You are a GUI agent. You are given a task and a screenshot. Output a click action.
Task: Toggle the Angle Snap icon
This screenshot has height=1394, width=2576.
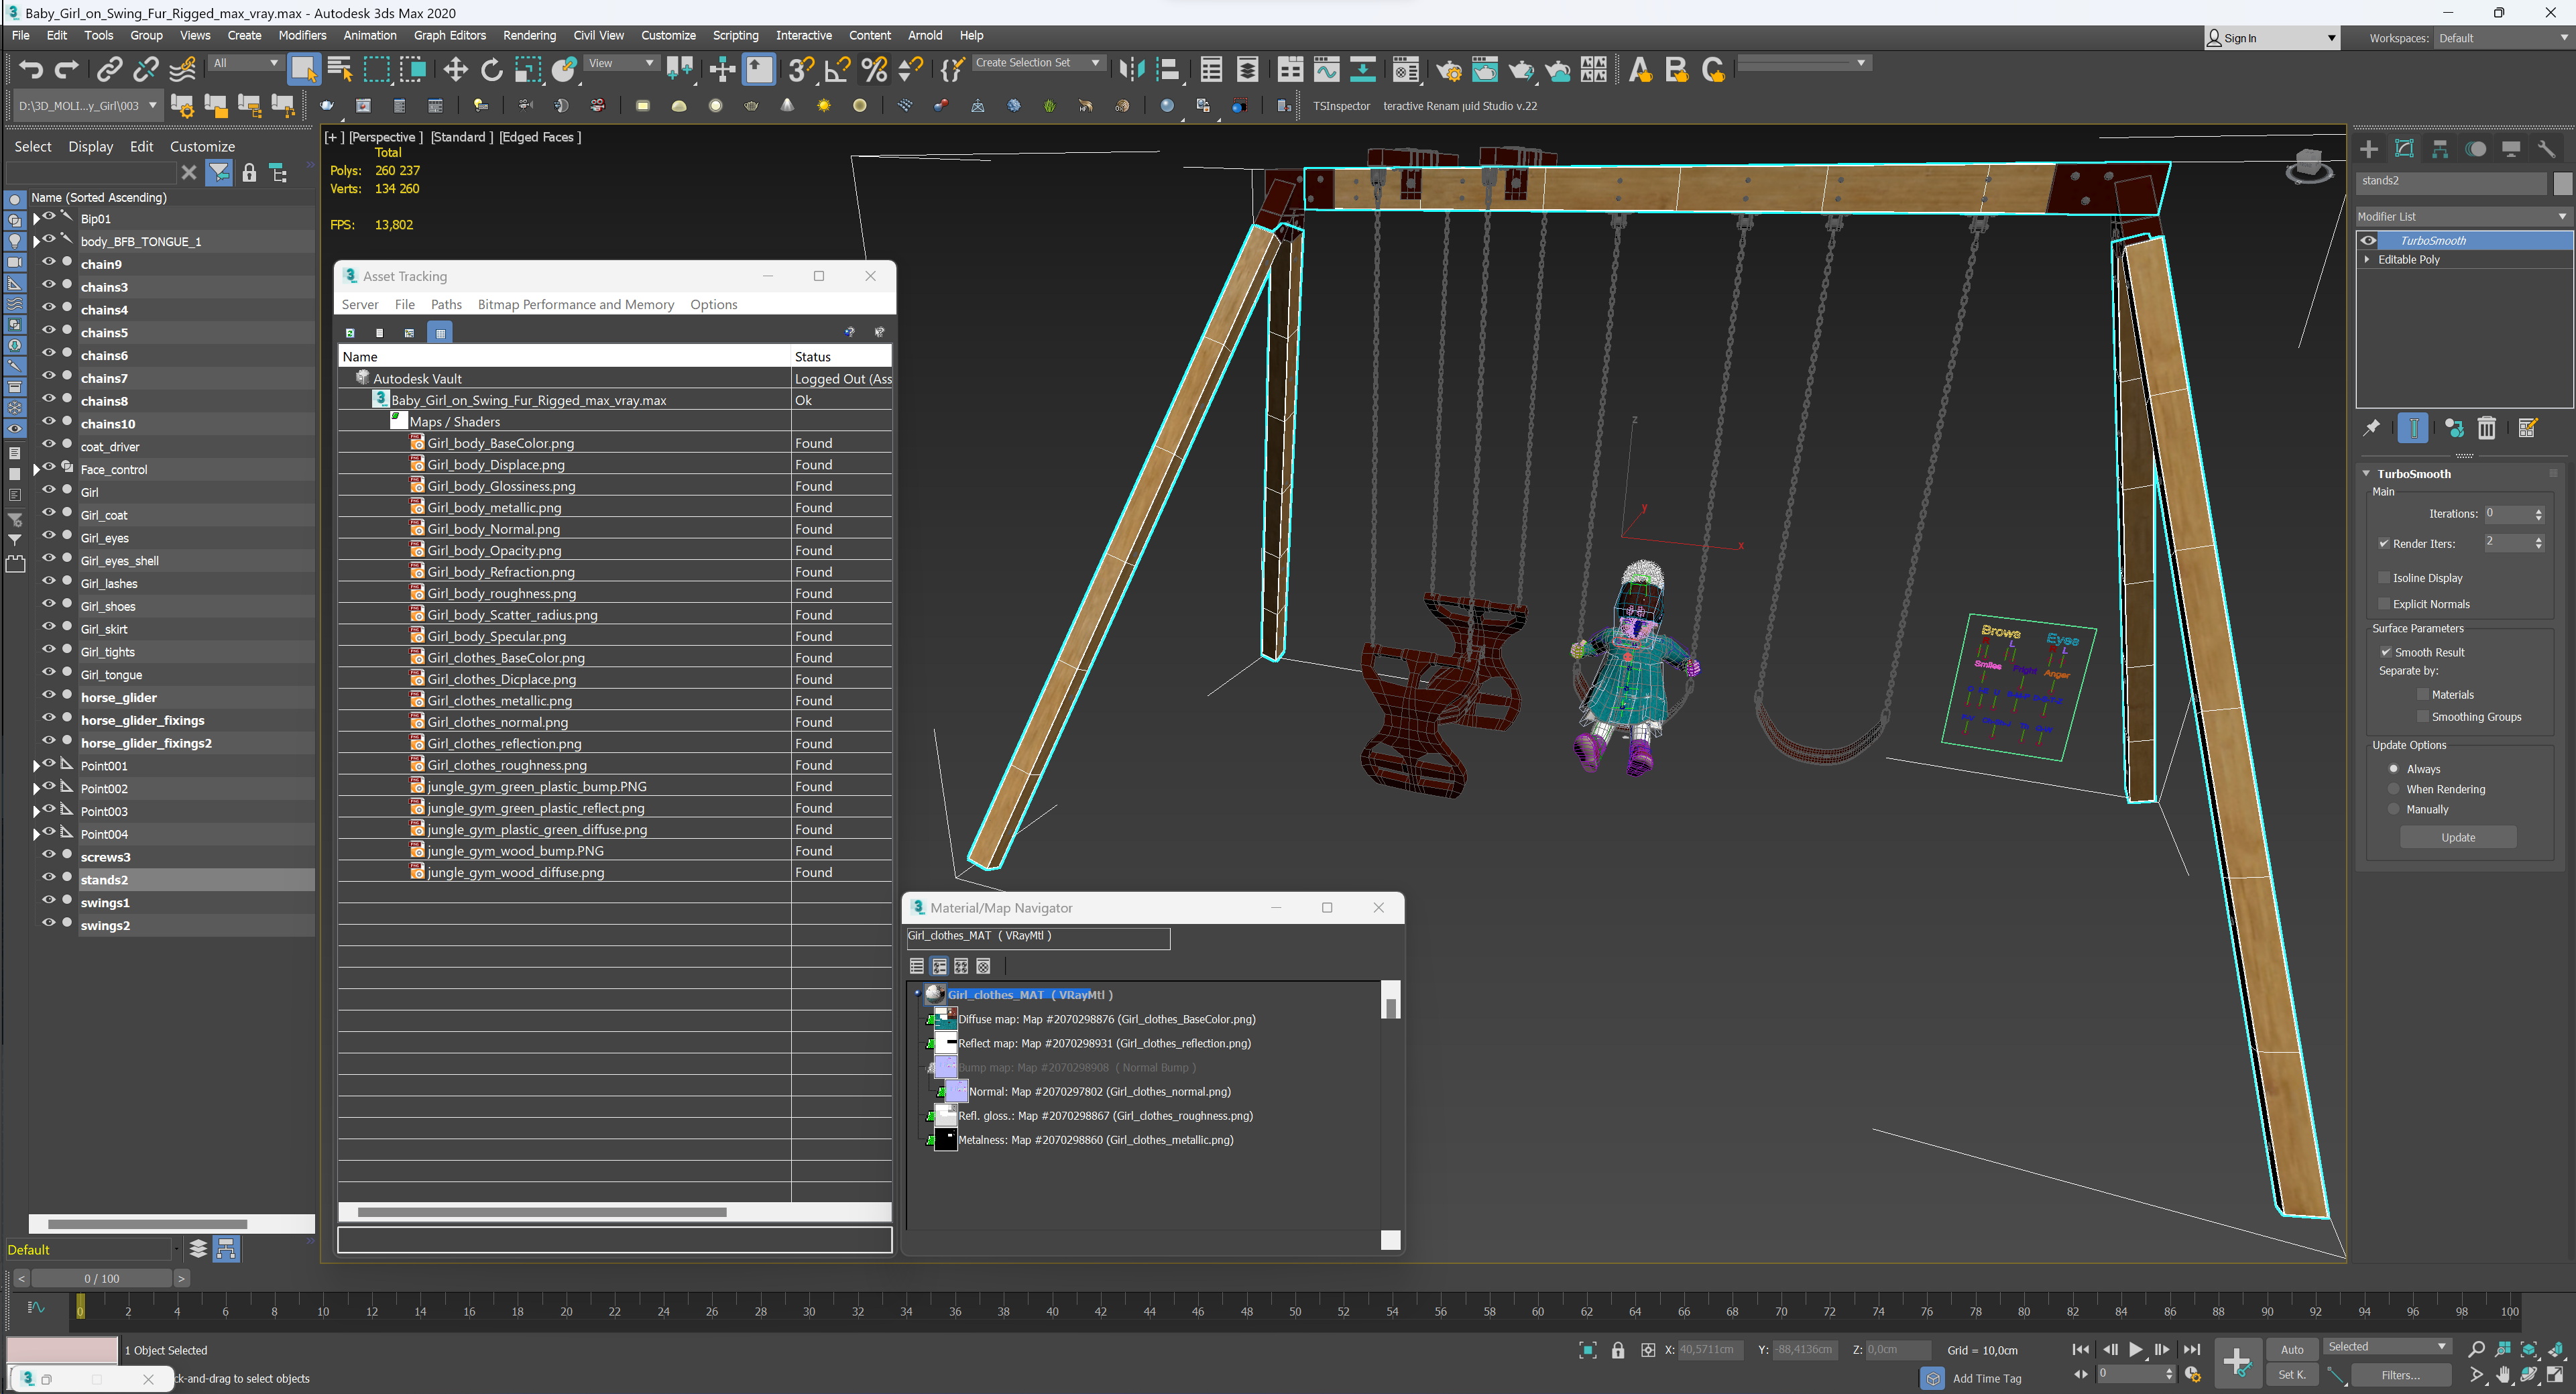point(838,69)
